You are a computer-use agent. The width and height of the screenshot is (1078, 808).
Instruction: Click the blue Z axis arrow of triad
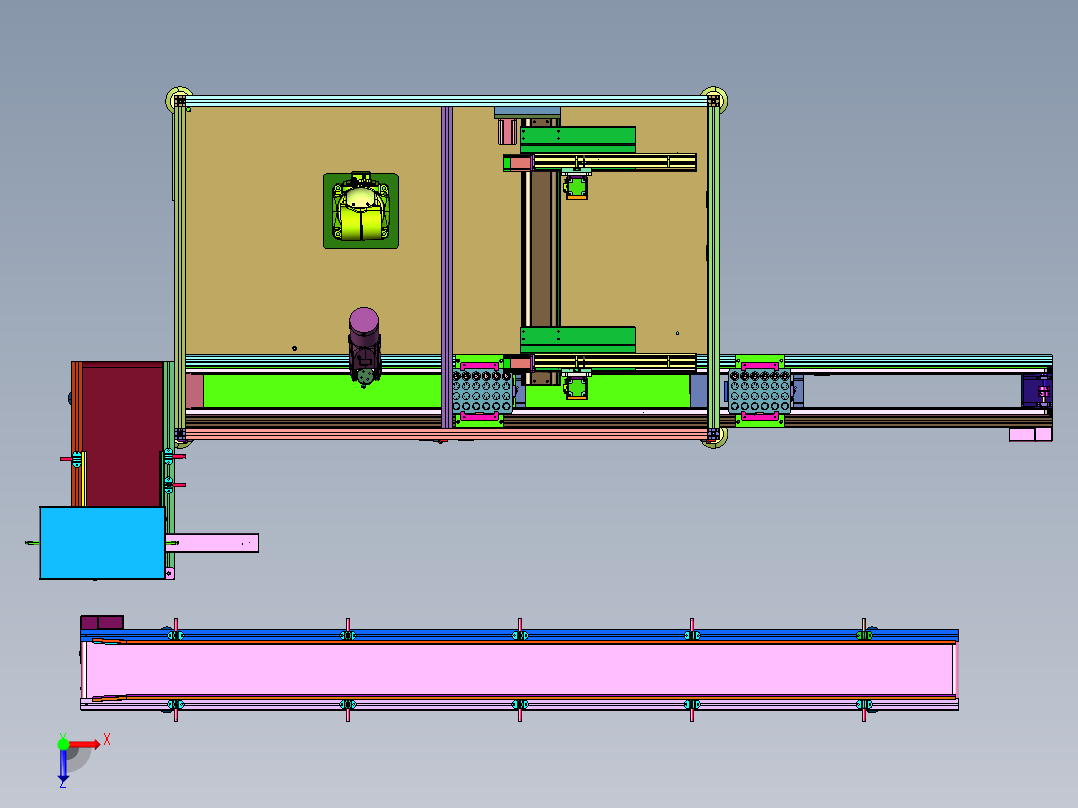click(x=63, y=765)
